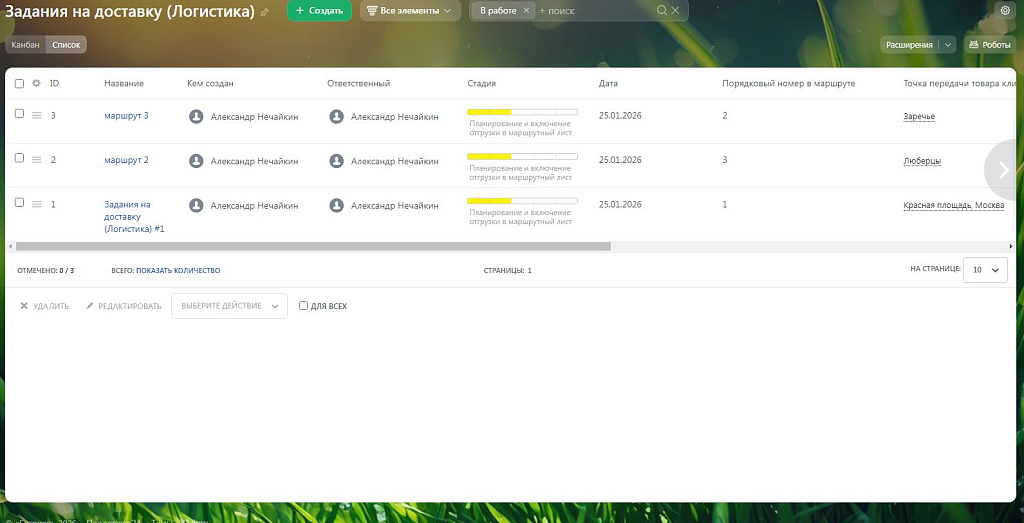Screen dimensions: 1024x523
Task: Remove the 'В работе' filter chip
Action: (x=527, y=11)
